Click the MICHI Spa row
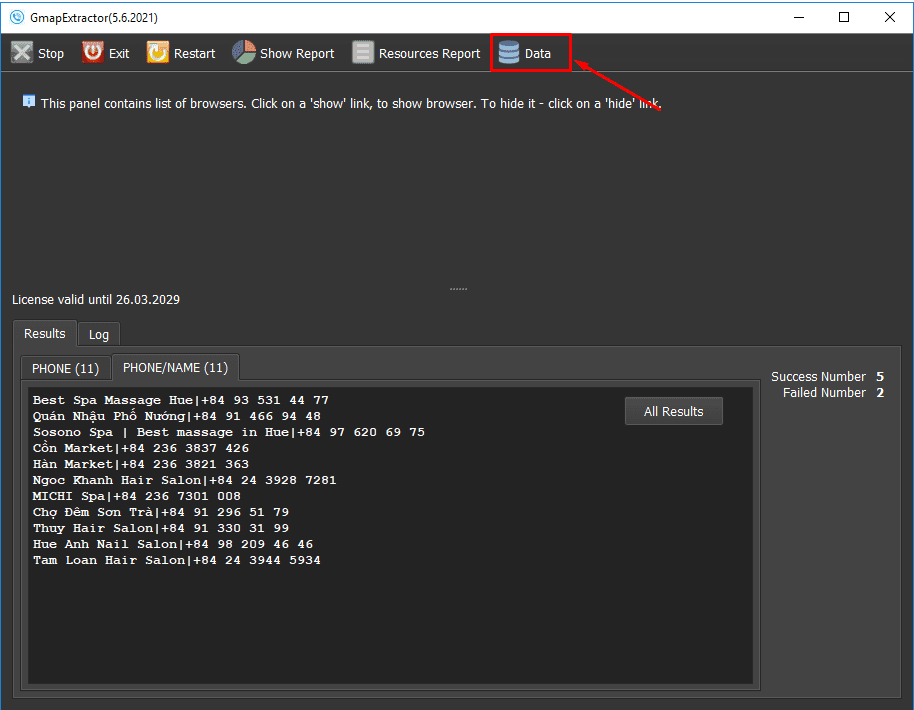 click(136, 497)
